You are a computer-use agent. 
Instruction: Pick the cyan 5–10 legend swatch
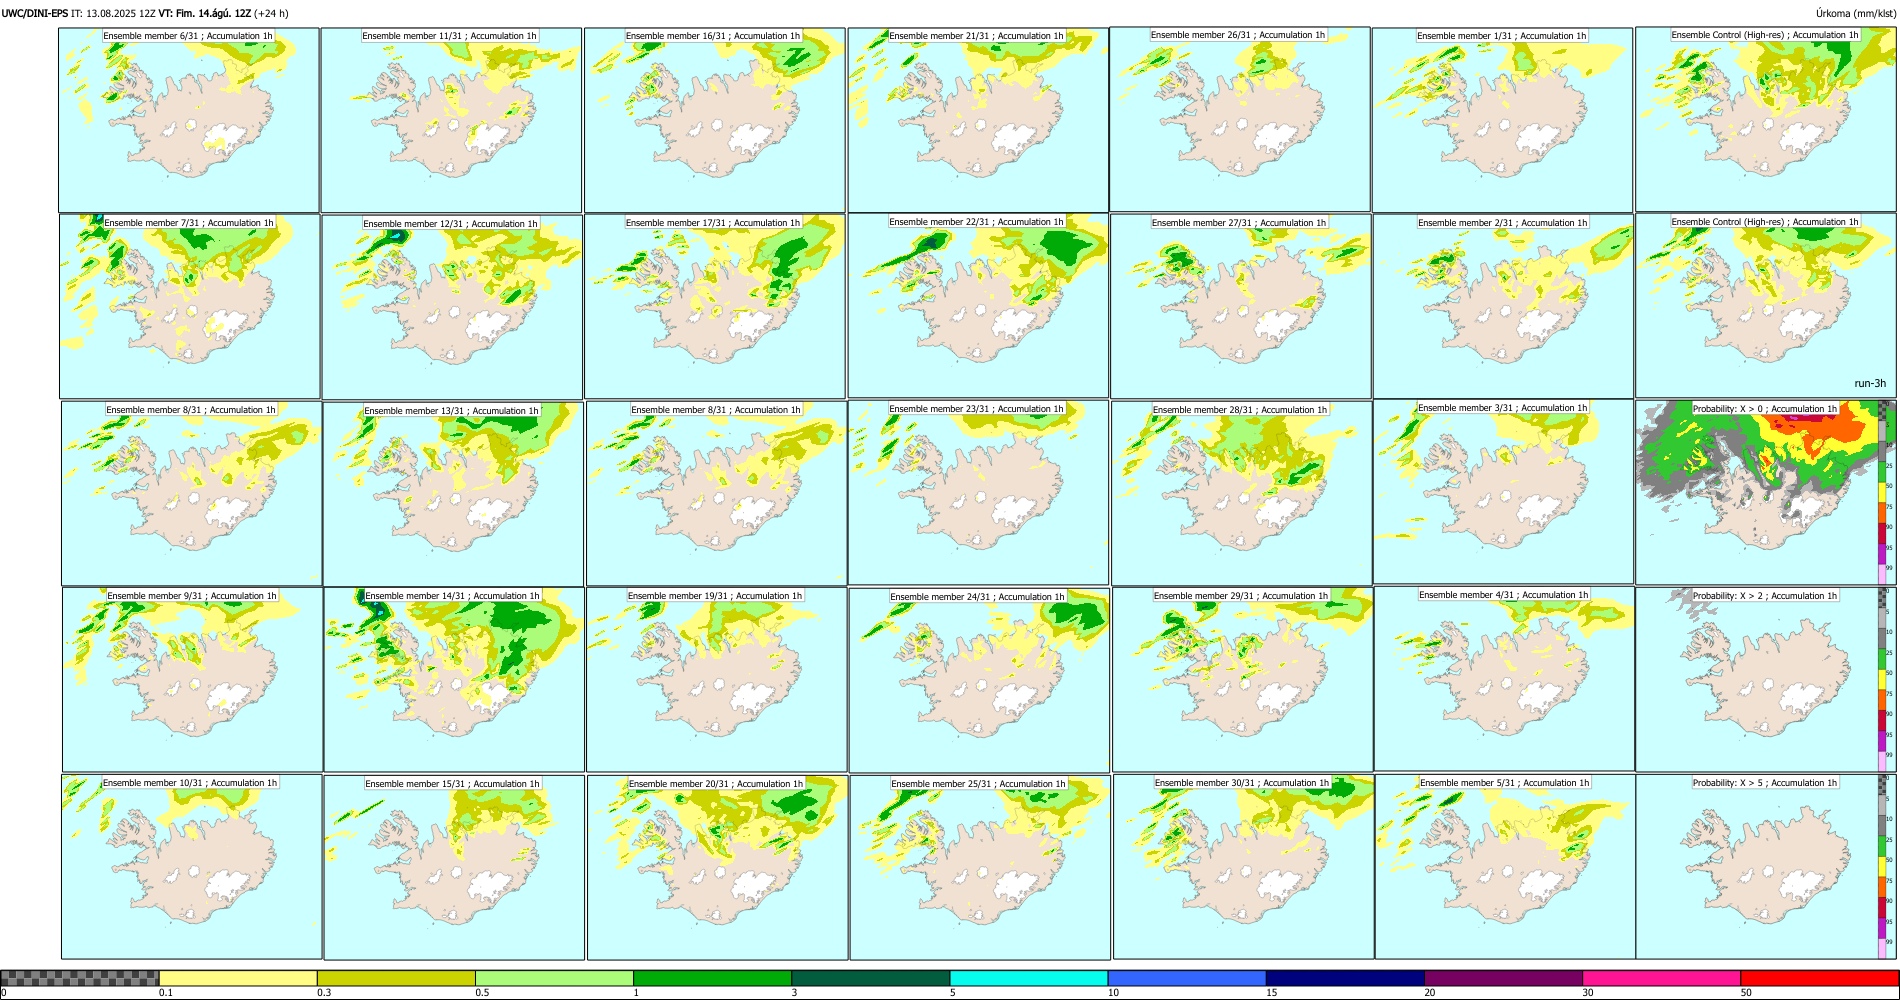pos(1029,978)
